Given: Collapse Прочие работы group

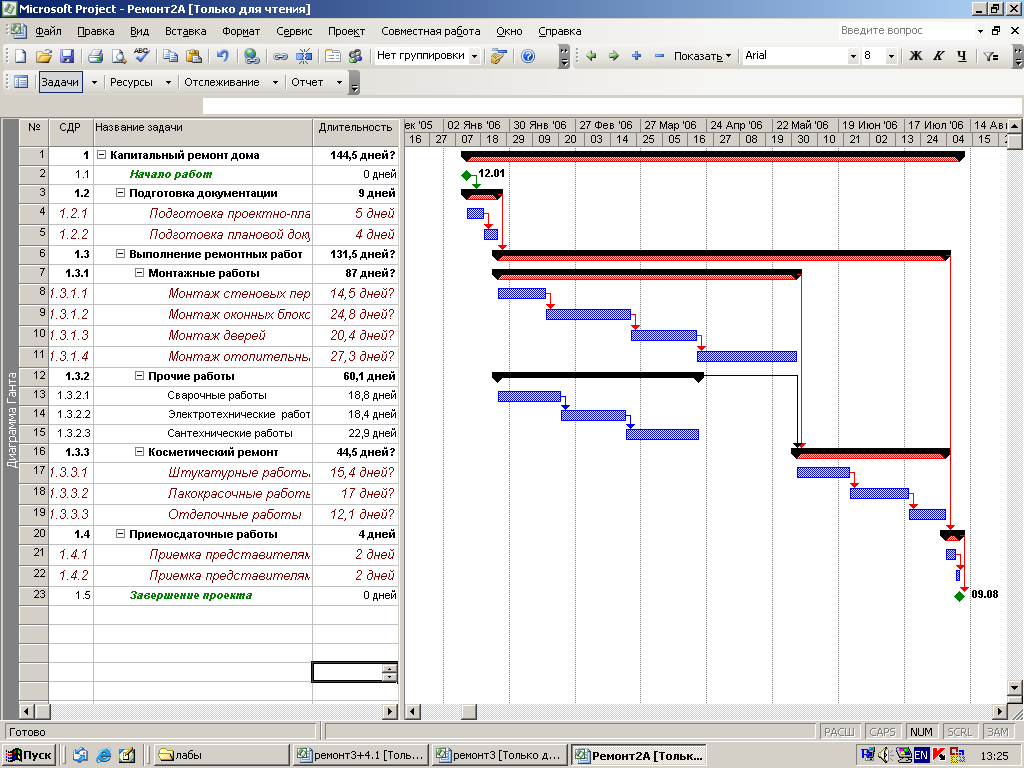Looking at the screenshot, I should pyautogui.click(x=139, y=376).
